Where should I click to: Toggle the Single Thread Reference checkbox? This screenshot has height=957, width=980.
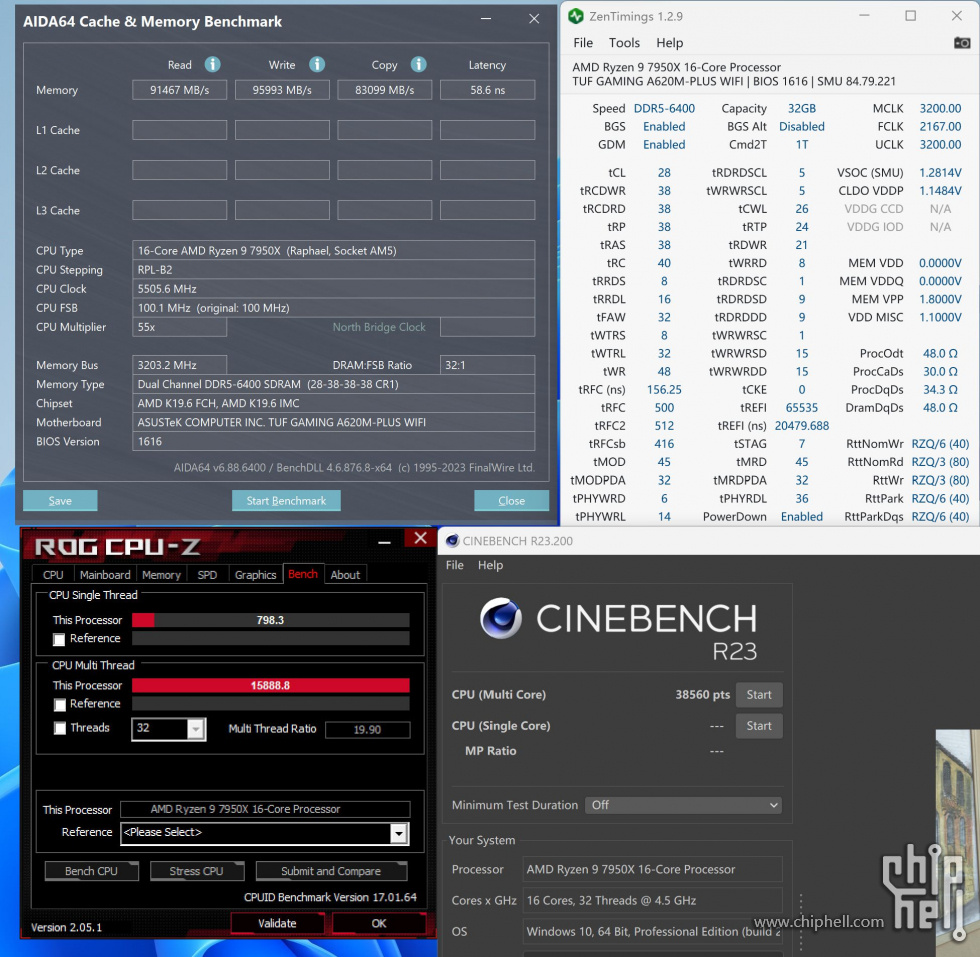coord(59,639)
